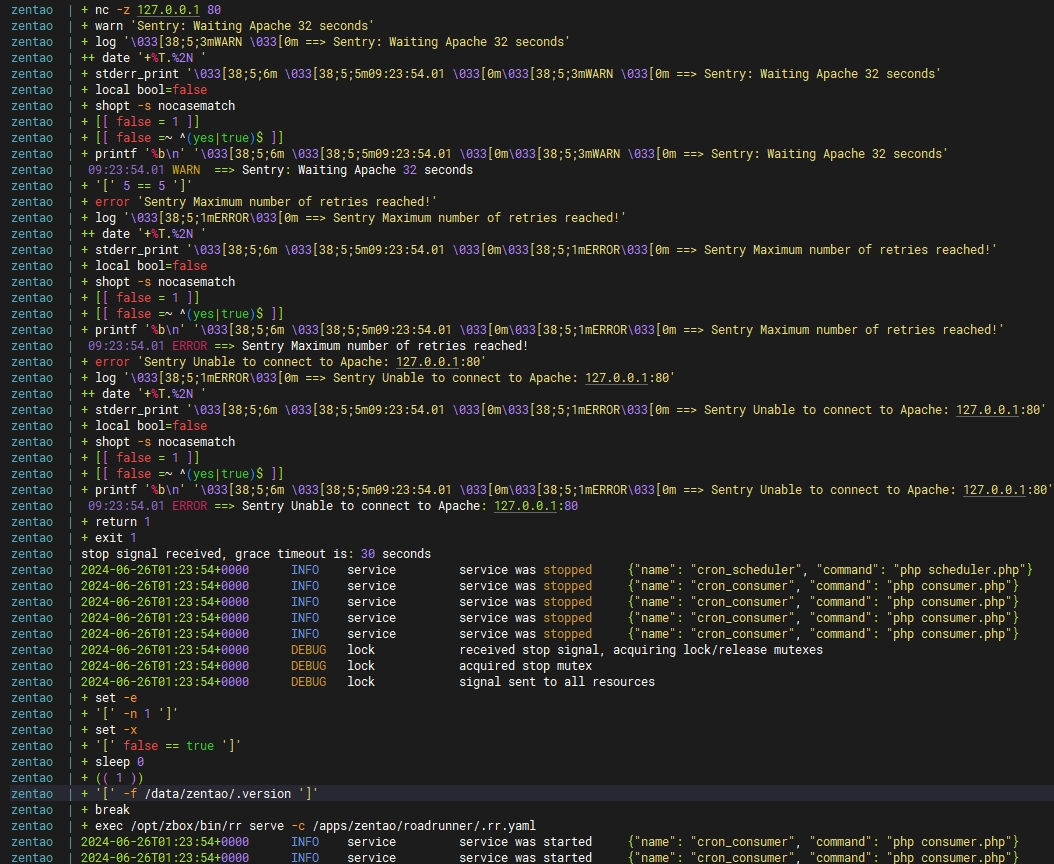Click "received stop signal, acquiring lock/release mutexes" message

[x=641, y=650]
